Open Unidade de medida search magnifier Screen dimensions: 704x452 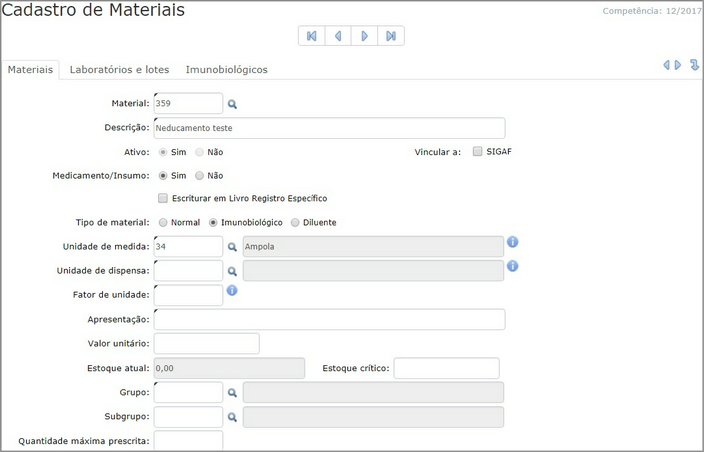click(232, 247)
